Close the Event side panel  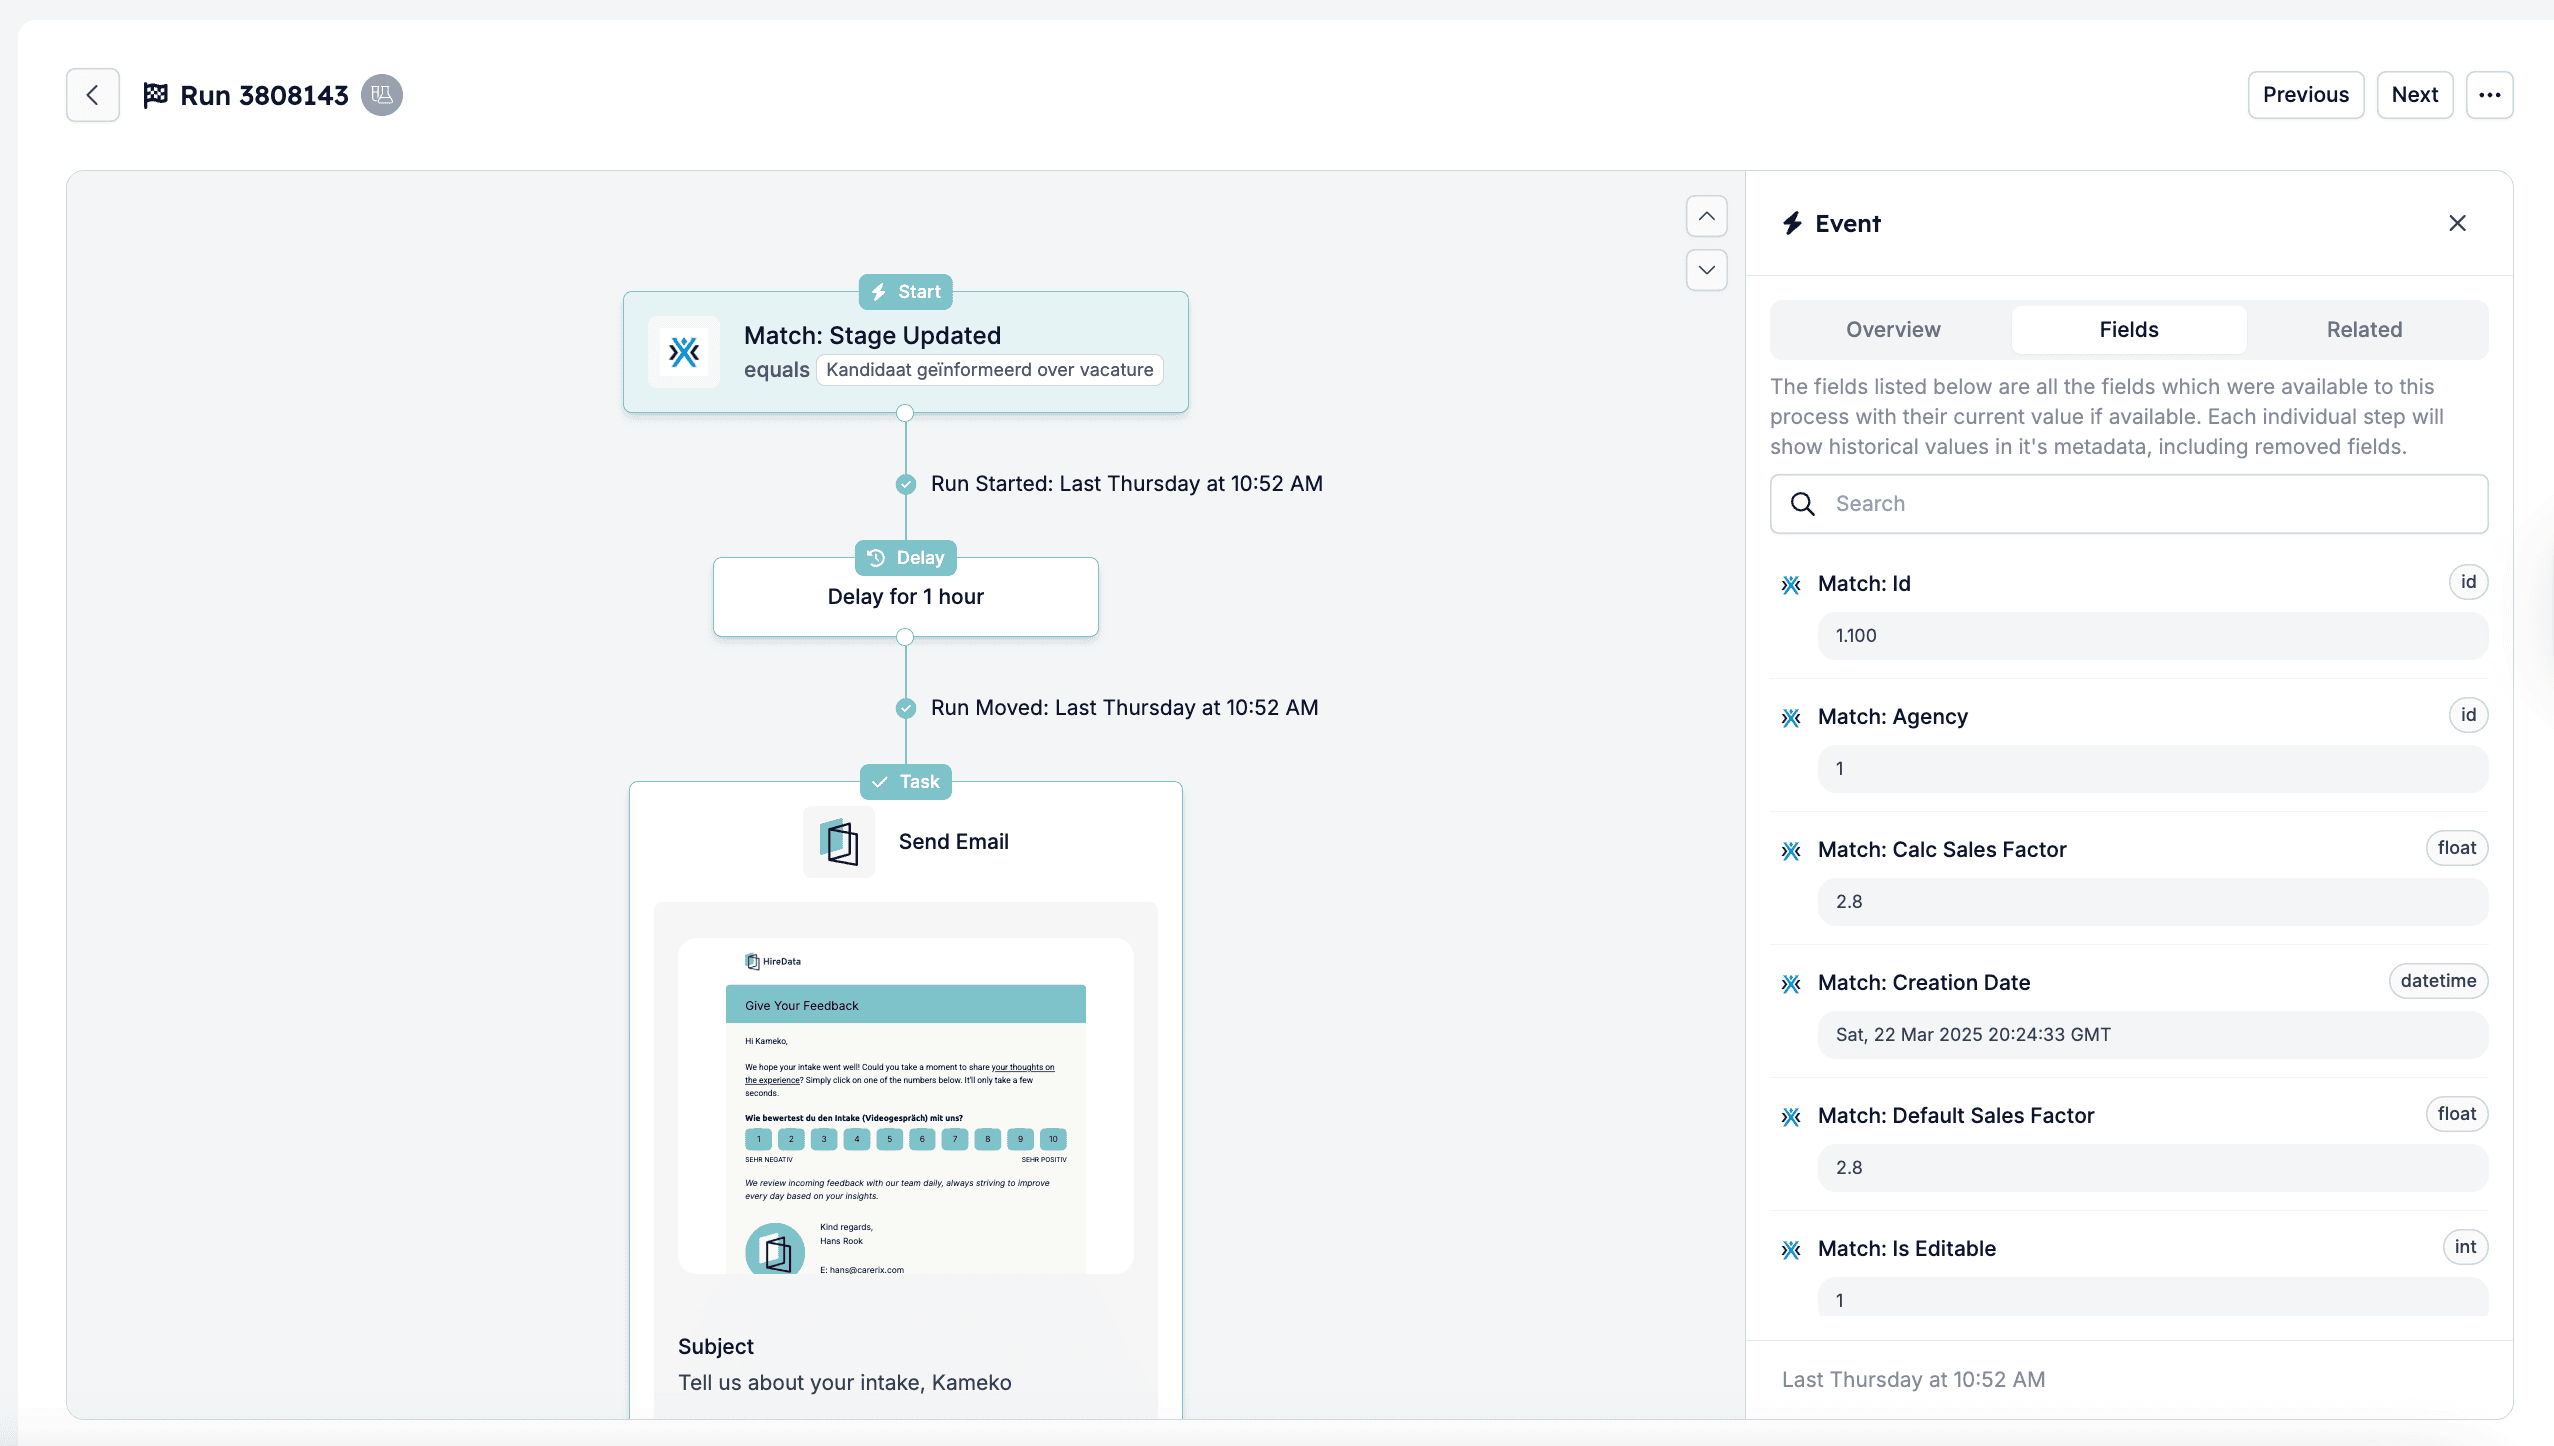[x=2457, y=223]
